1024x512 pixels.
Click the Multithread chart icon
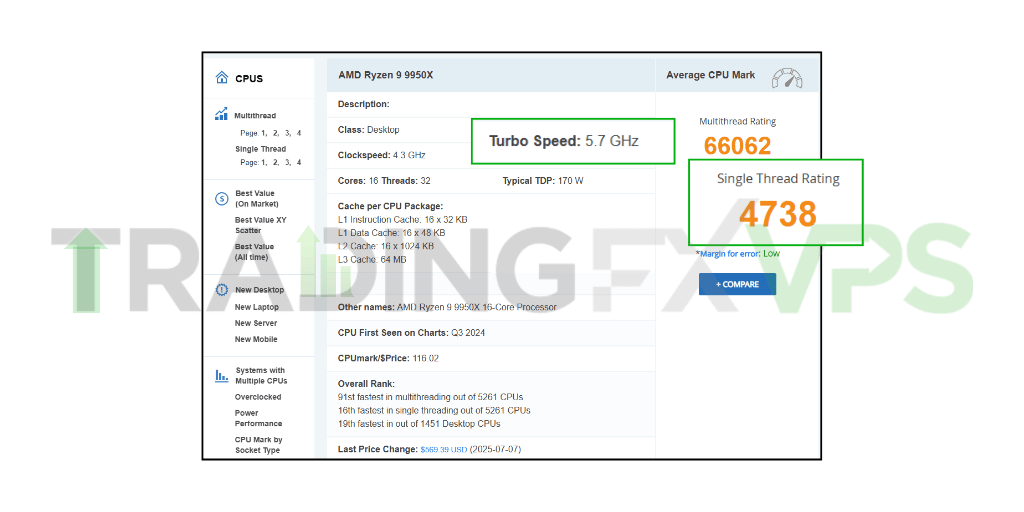tap(221, 114)
